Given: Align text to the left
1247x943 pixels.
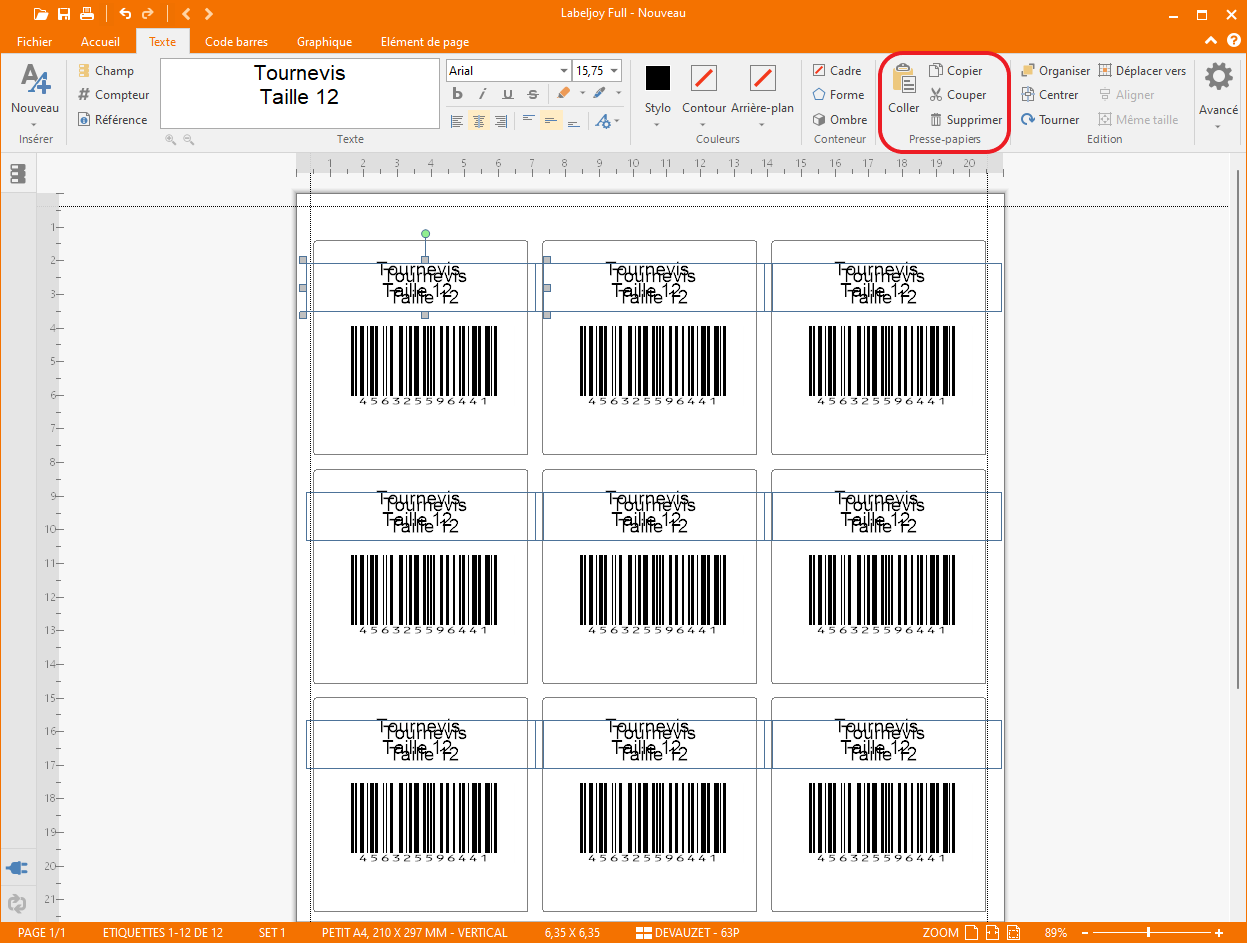Looking at the screenshot, I should tap(457, 121).
